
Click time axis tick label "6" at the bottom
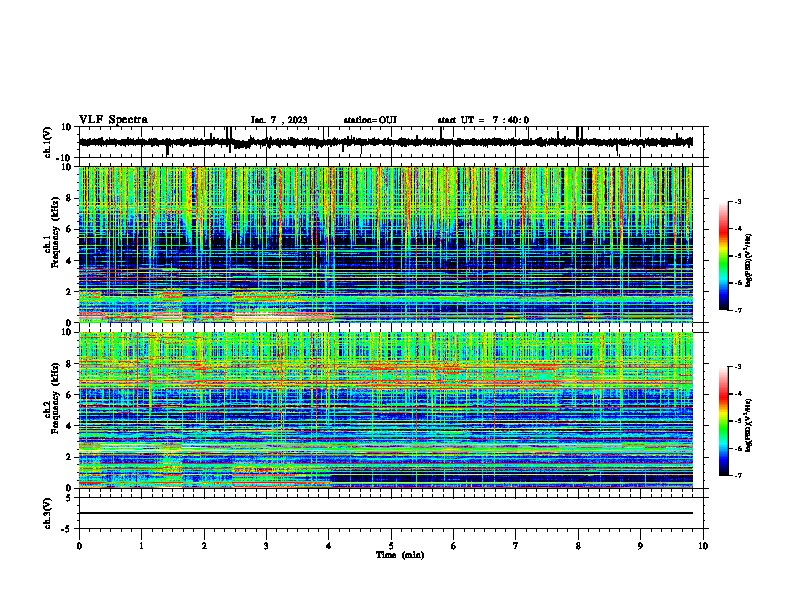(454, 546)
